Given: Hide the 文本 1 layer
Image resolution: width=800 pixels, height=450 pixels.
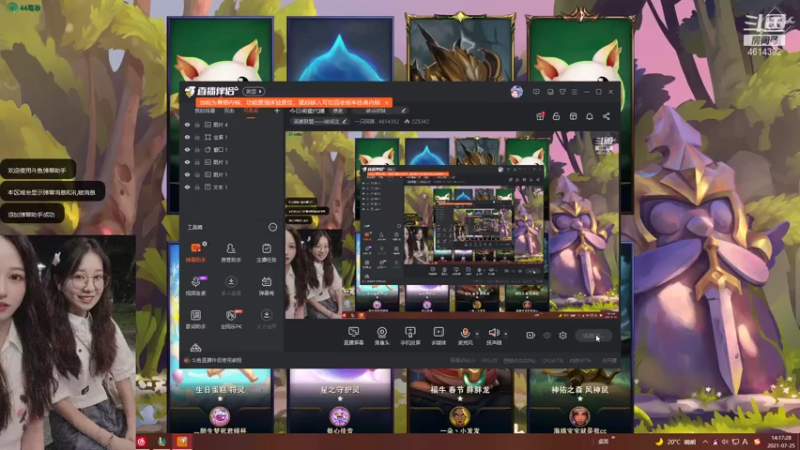Looking at the screenshot, I should coord(187,187).
